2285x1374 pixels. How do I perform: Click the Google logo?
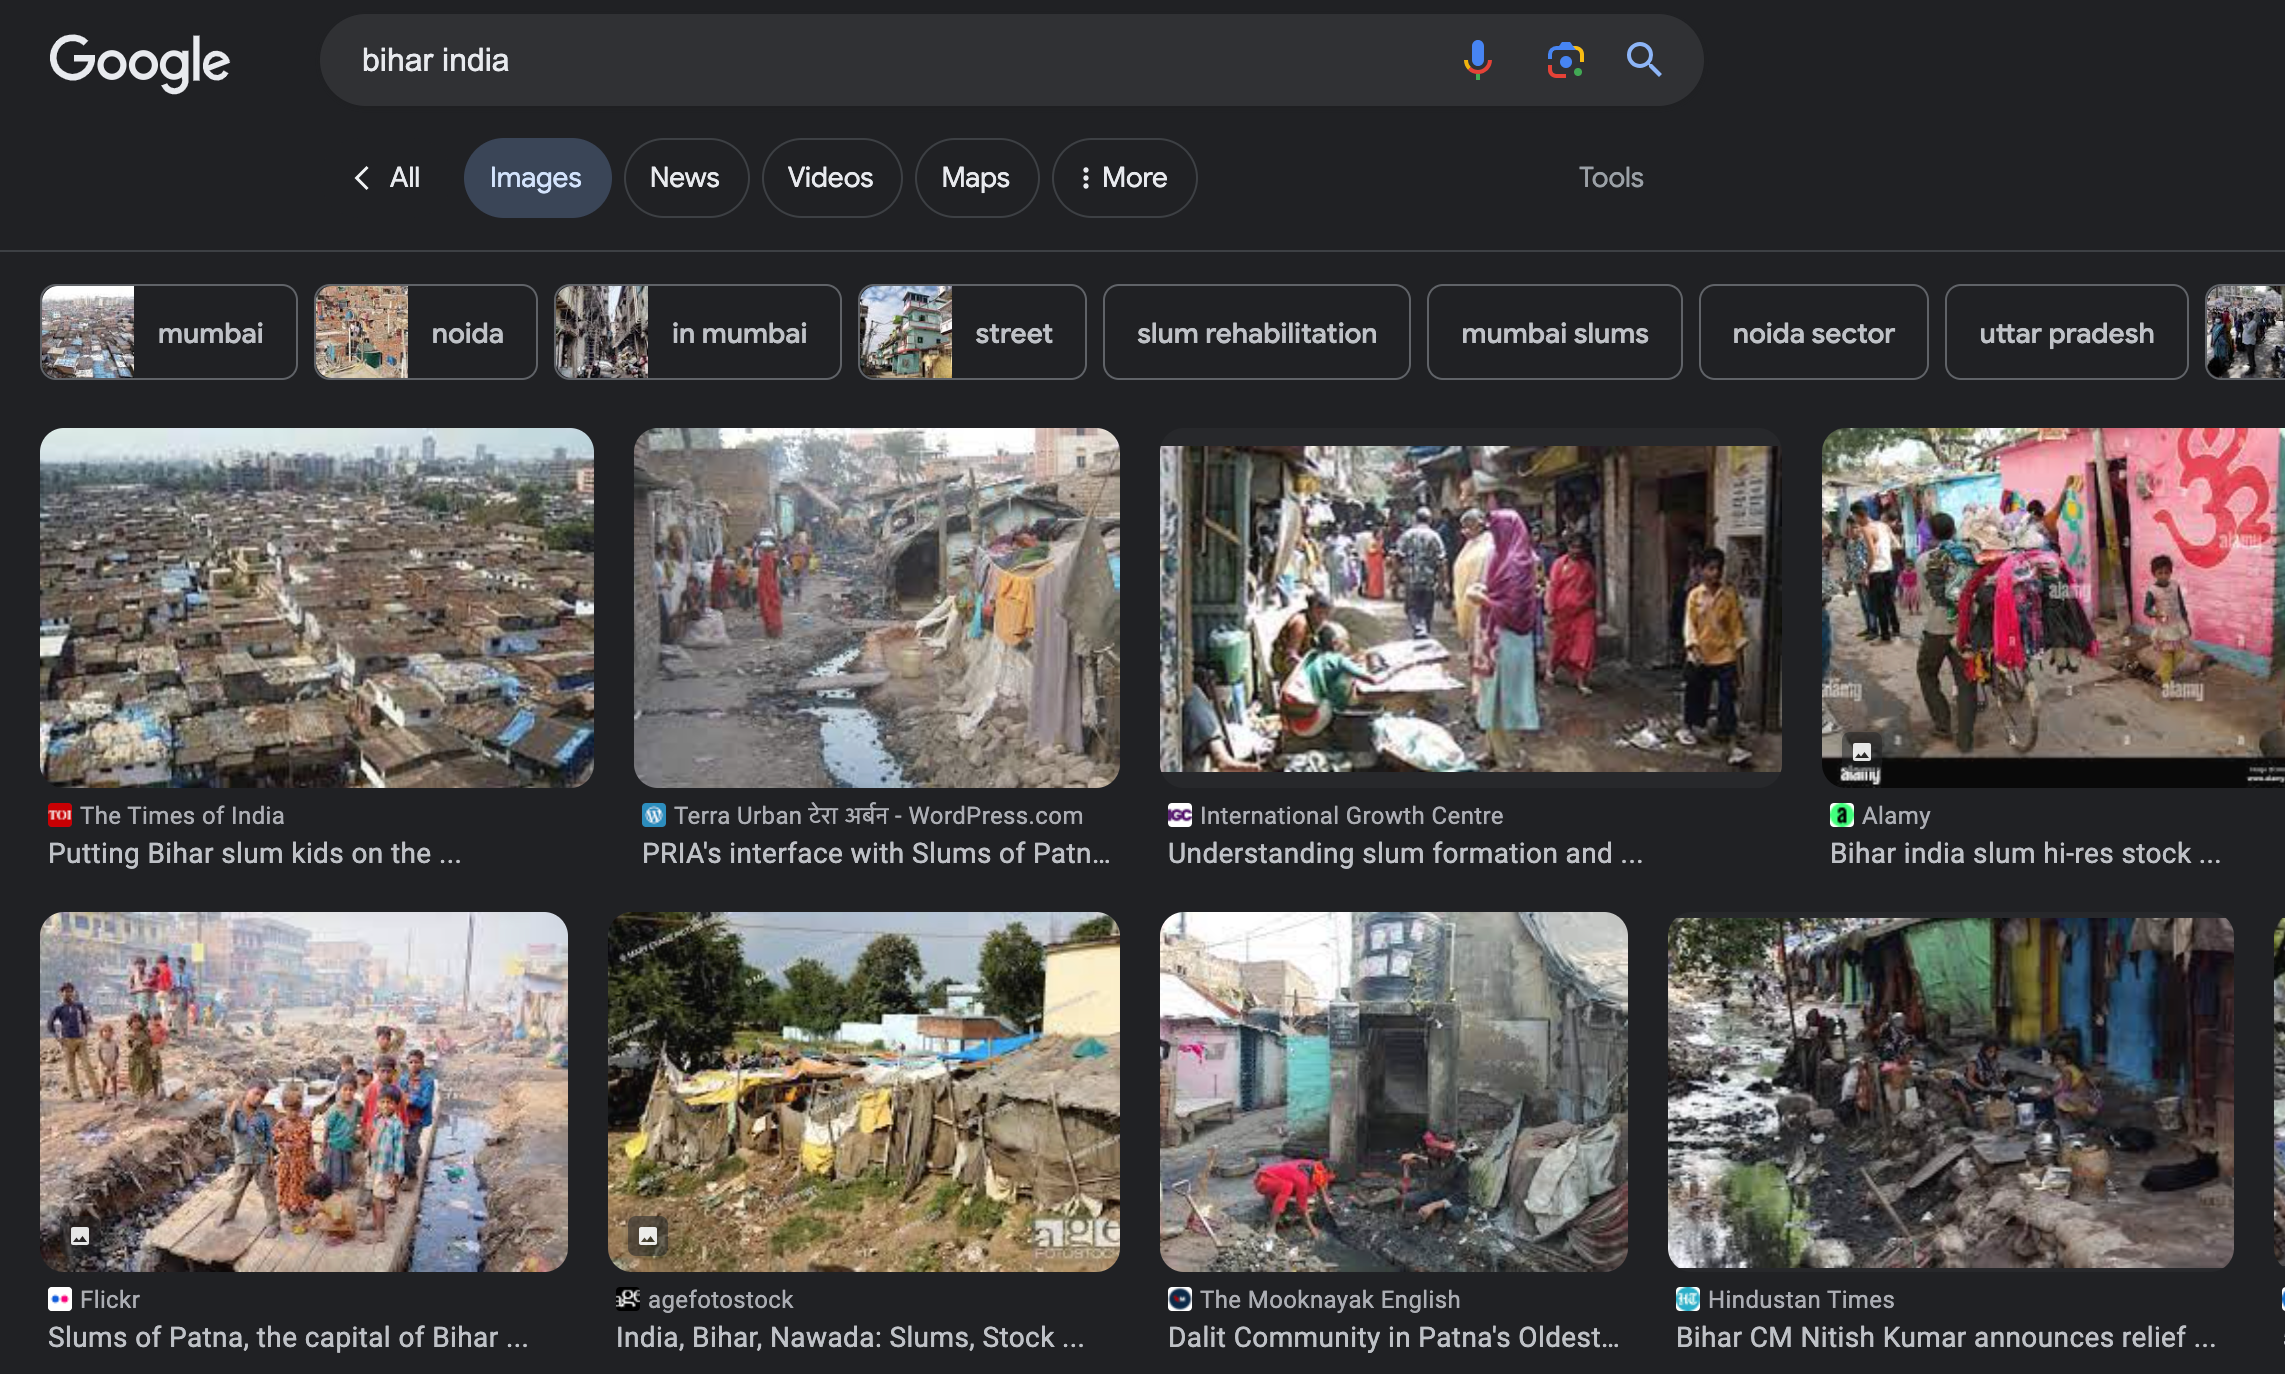point(140,62)
